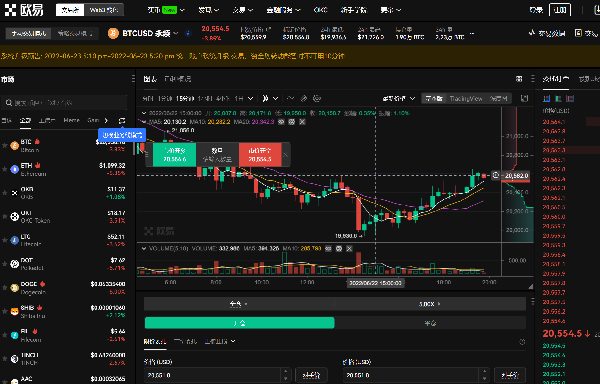Select the LTC Litecoin row
600x384 pixels.
[x=64, y=240]
